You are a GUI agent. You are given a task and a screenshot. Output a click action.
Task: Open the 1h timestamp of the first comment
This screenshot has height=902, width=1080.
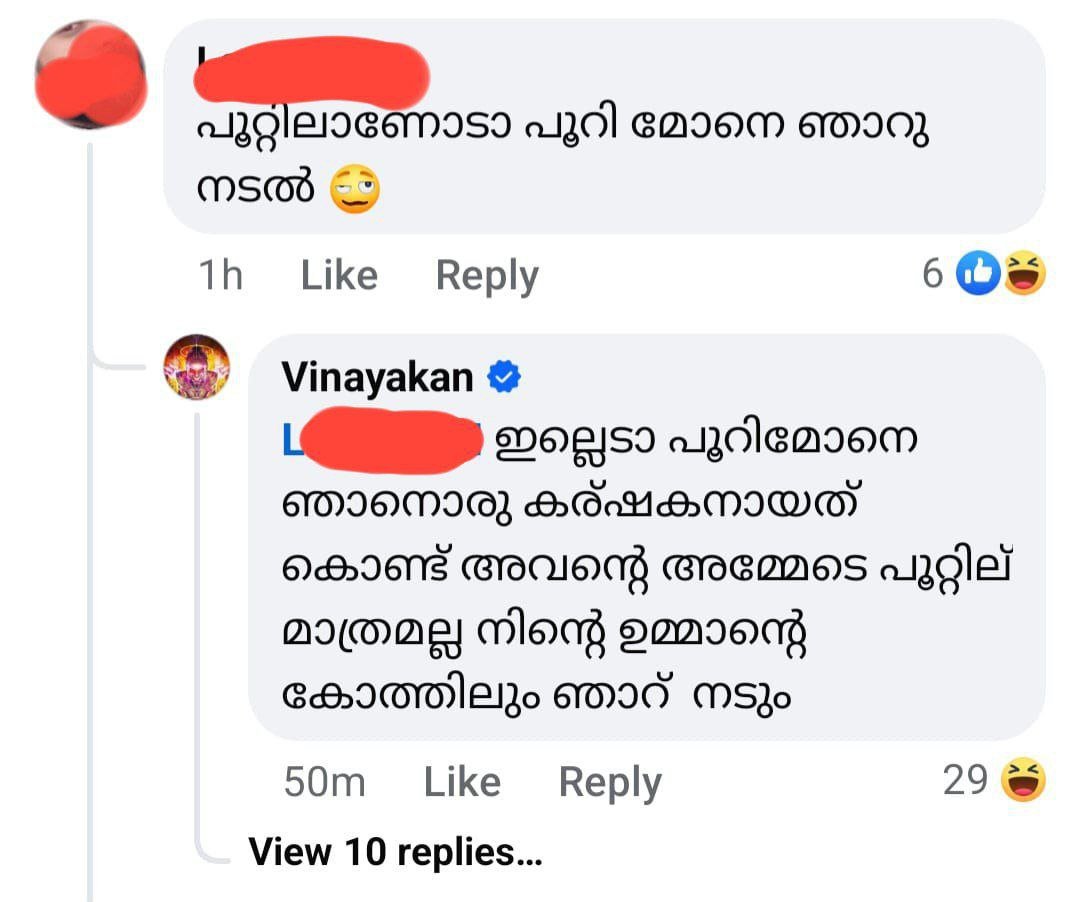pyautogui.click(x=221, y=275)
